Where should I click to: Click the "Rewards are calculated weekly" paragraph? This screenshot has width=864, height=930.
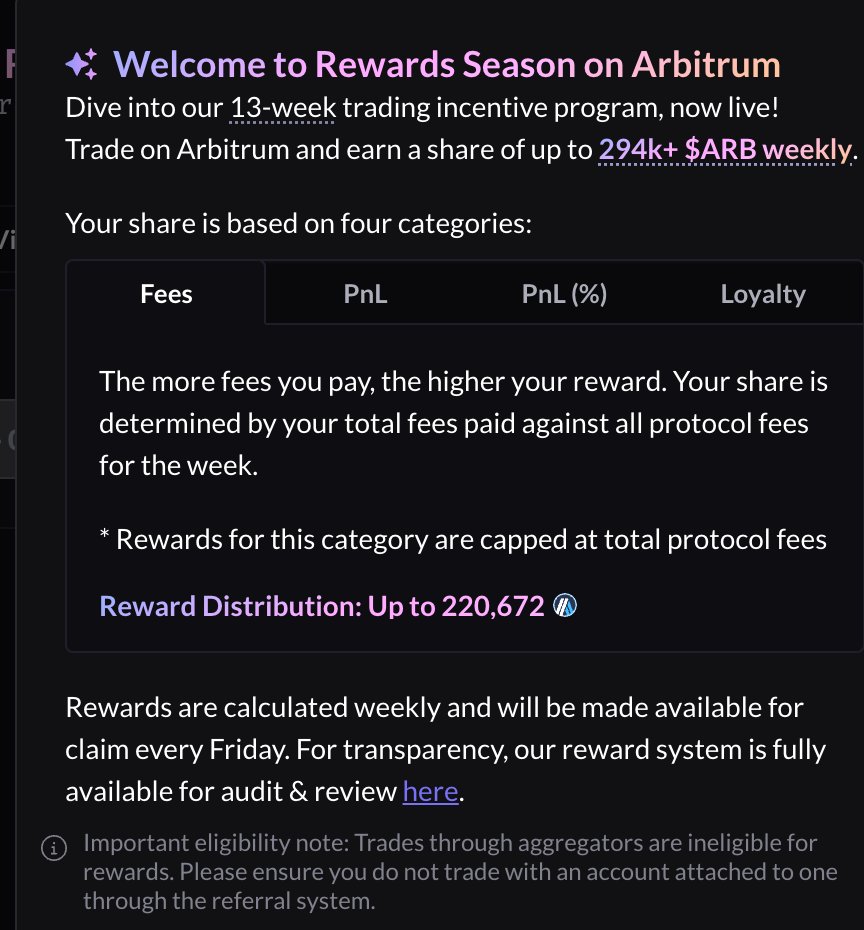tap(445, 749)
